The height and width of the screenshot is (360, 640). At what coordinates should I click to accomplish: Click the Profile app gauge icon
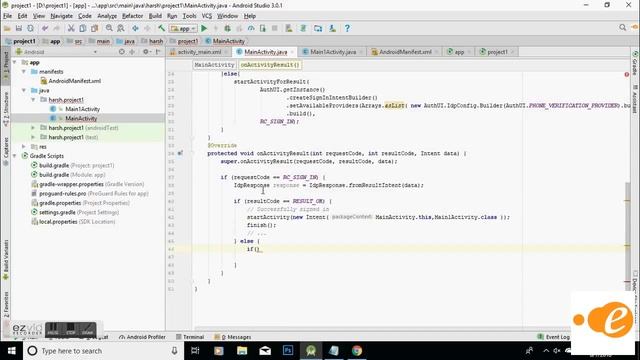[251, 28]
